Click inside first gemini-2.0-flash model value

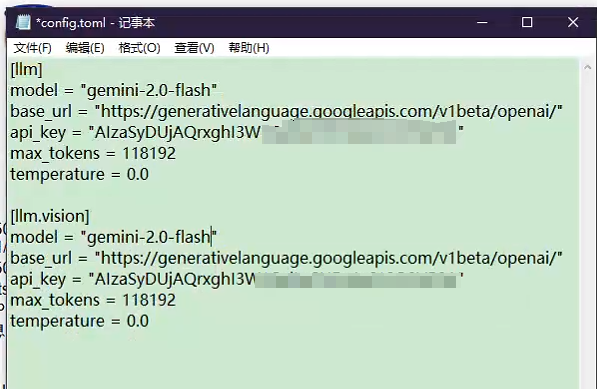(148, 91)
